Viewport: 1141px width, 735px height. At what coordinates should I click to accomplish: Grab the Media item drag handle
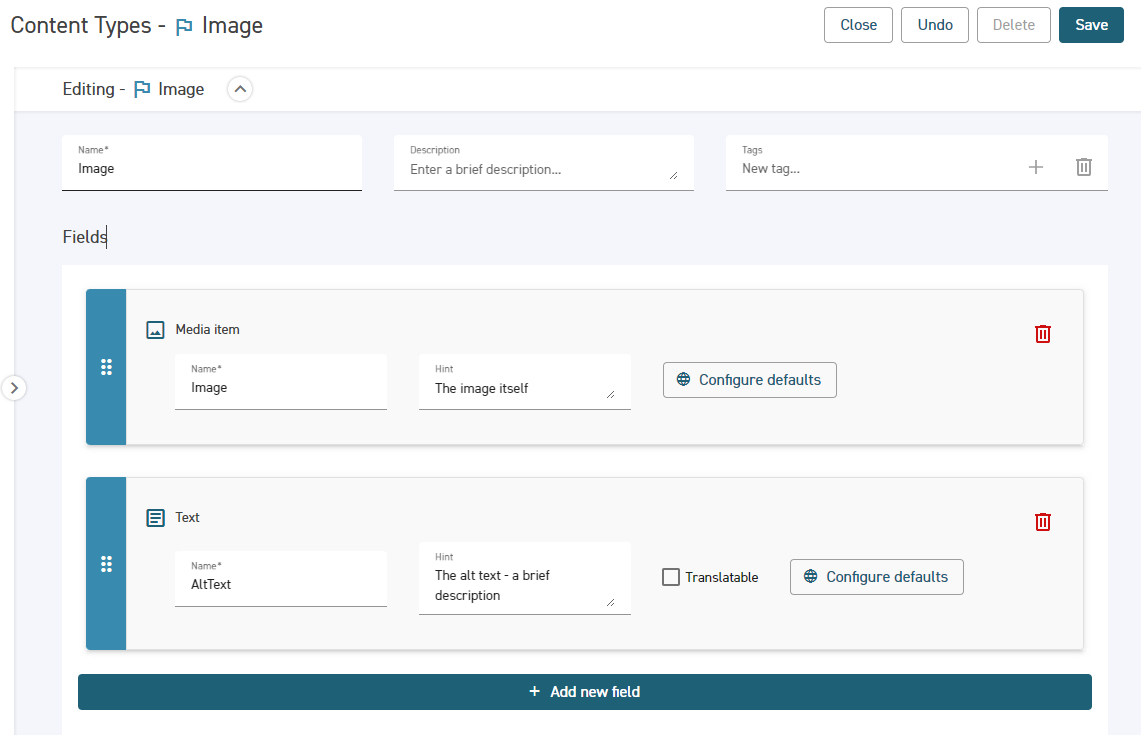coord(106,367)
